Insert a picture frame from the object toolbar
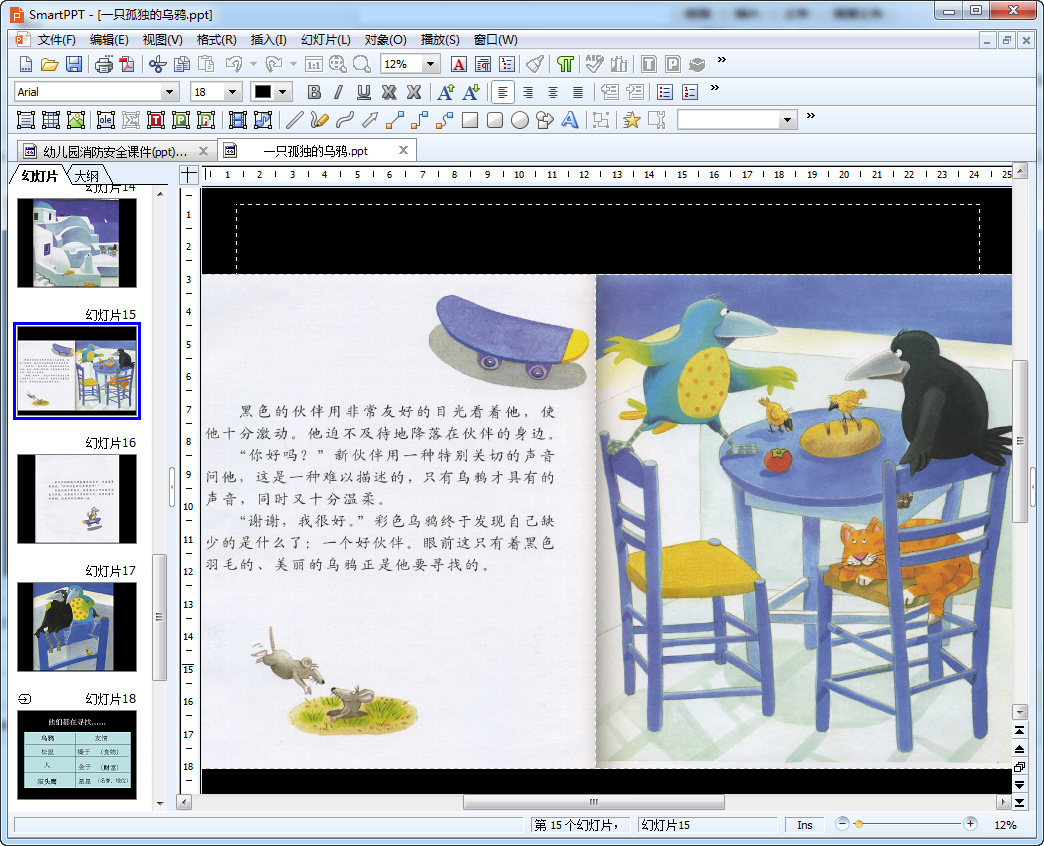Image resolution: width=1044 pixels, height=846 pixels. point(76,120)
